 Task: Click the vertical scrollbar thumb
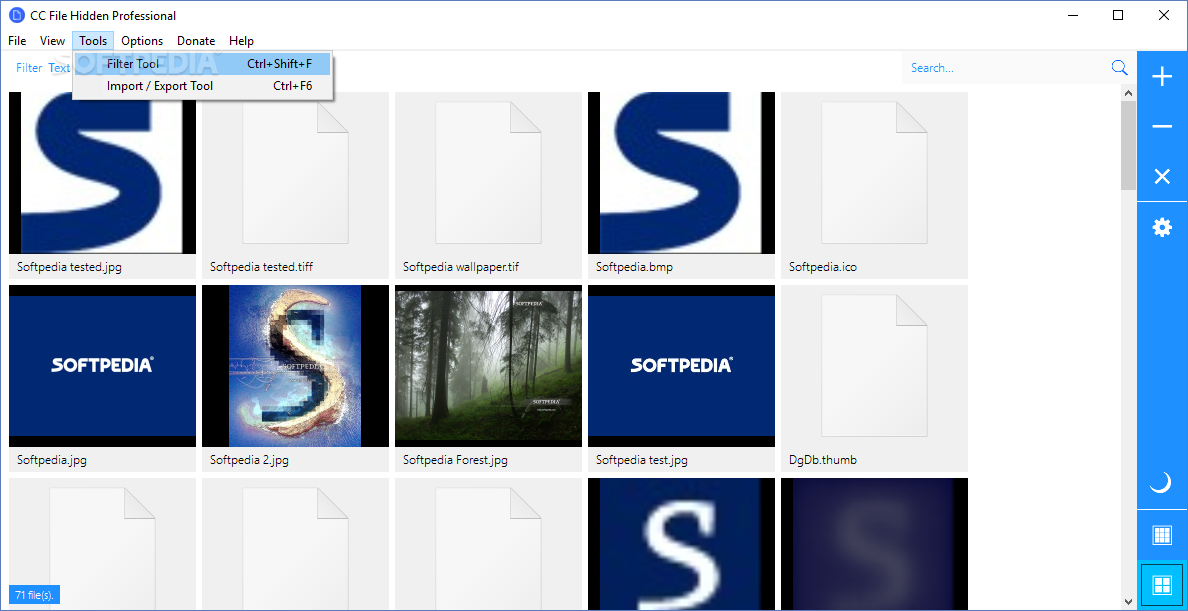point(1128,146)
